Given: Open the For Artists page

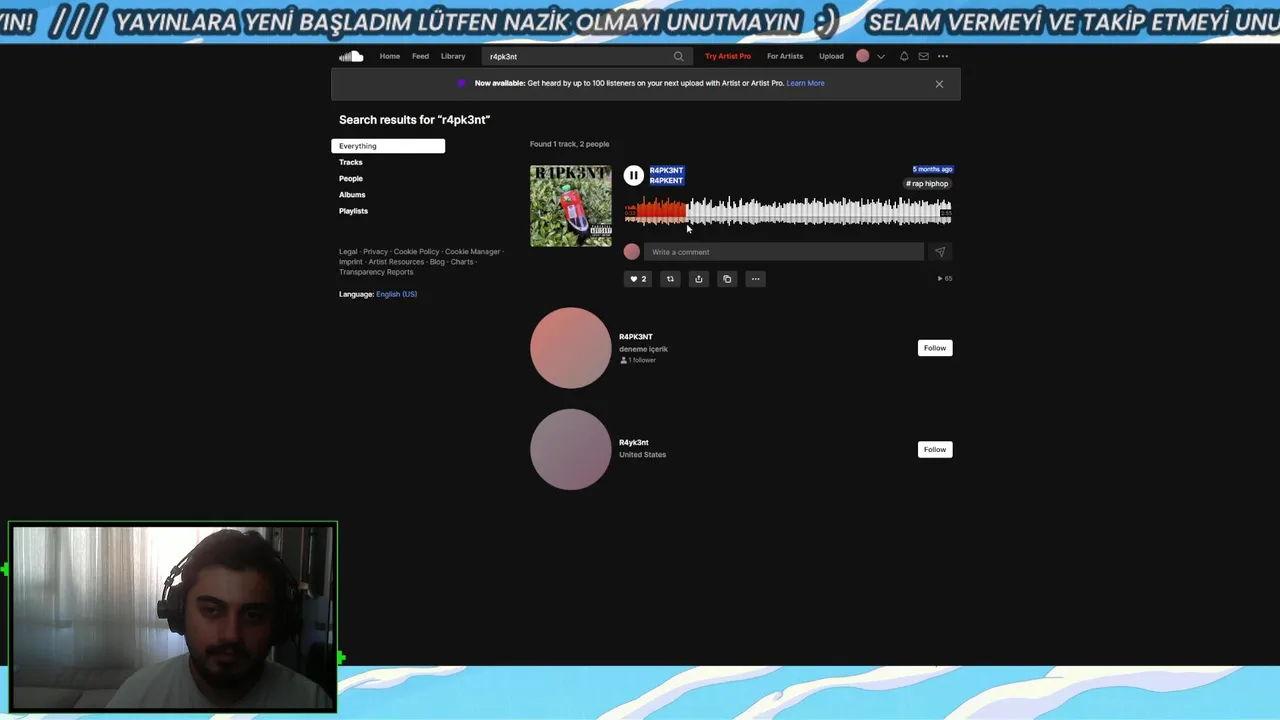Looking at the screenshot, I should pos(785,56).
